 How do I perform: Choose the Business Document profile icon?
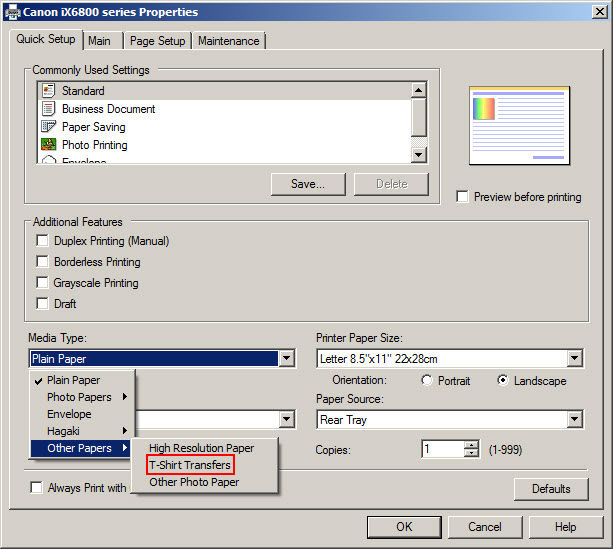(48, 109)
